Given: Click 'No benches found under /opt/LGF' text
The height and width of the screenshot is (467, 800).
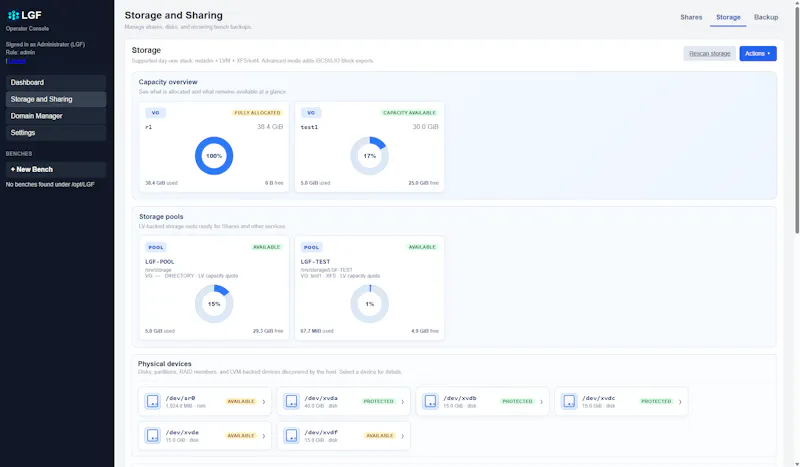Looking at the screenshot, I should click(50, 184).
